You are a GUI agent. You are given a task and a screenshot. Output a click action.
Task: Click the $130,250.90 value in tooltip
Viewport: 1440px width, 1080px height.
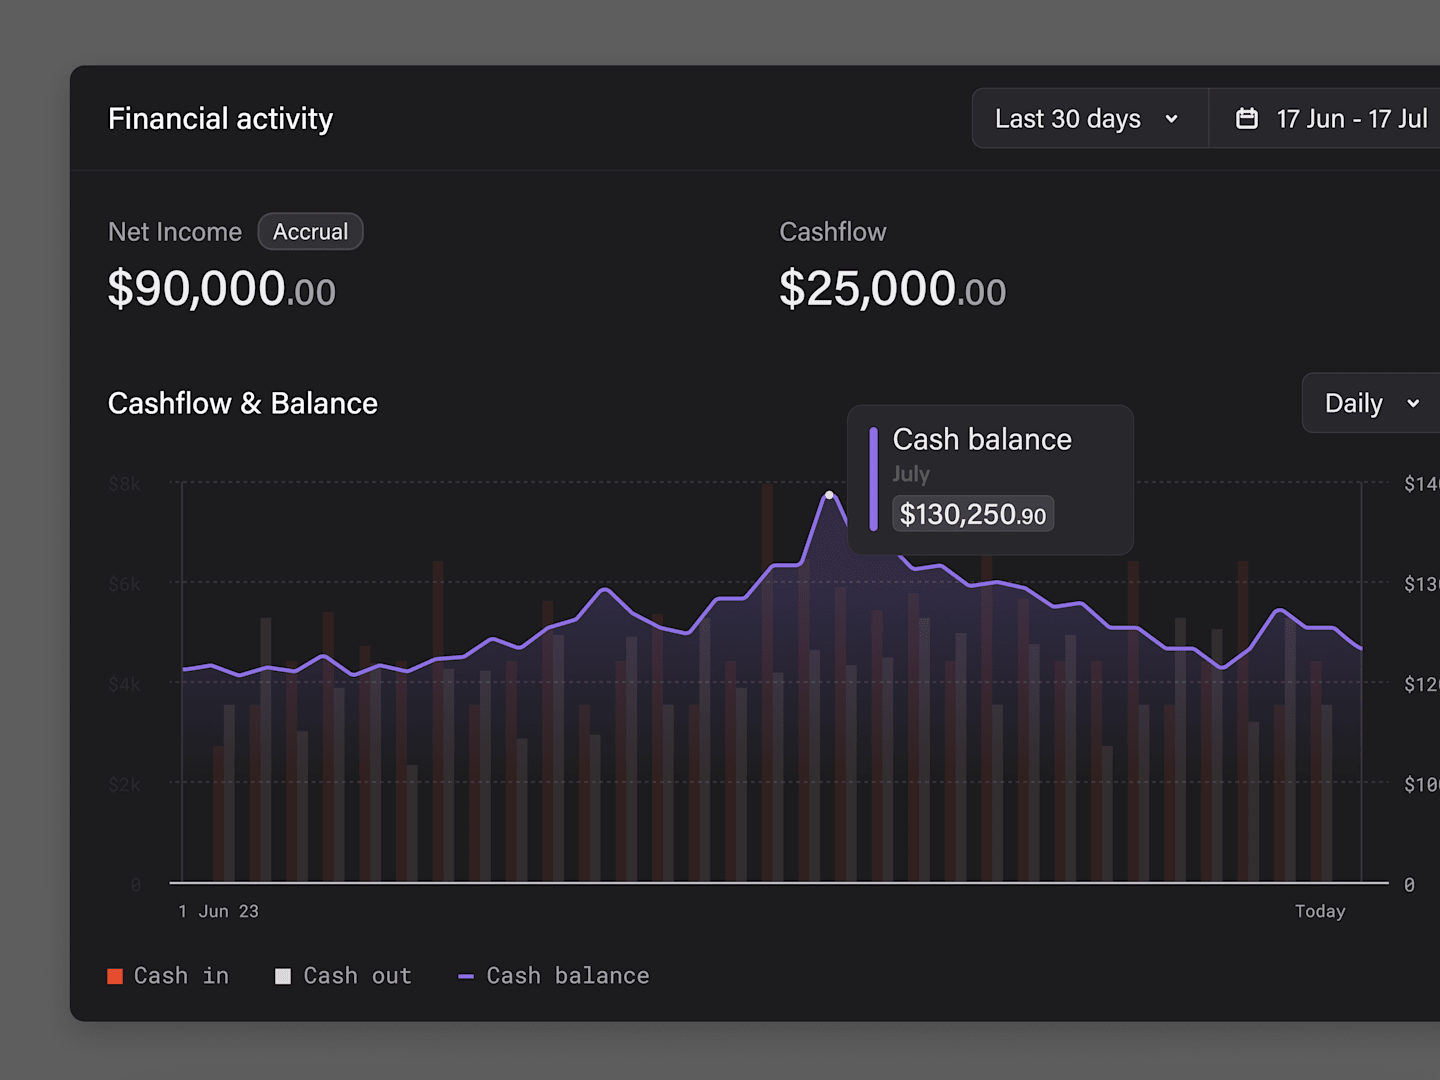pos(972,514)
